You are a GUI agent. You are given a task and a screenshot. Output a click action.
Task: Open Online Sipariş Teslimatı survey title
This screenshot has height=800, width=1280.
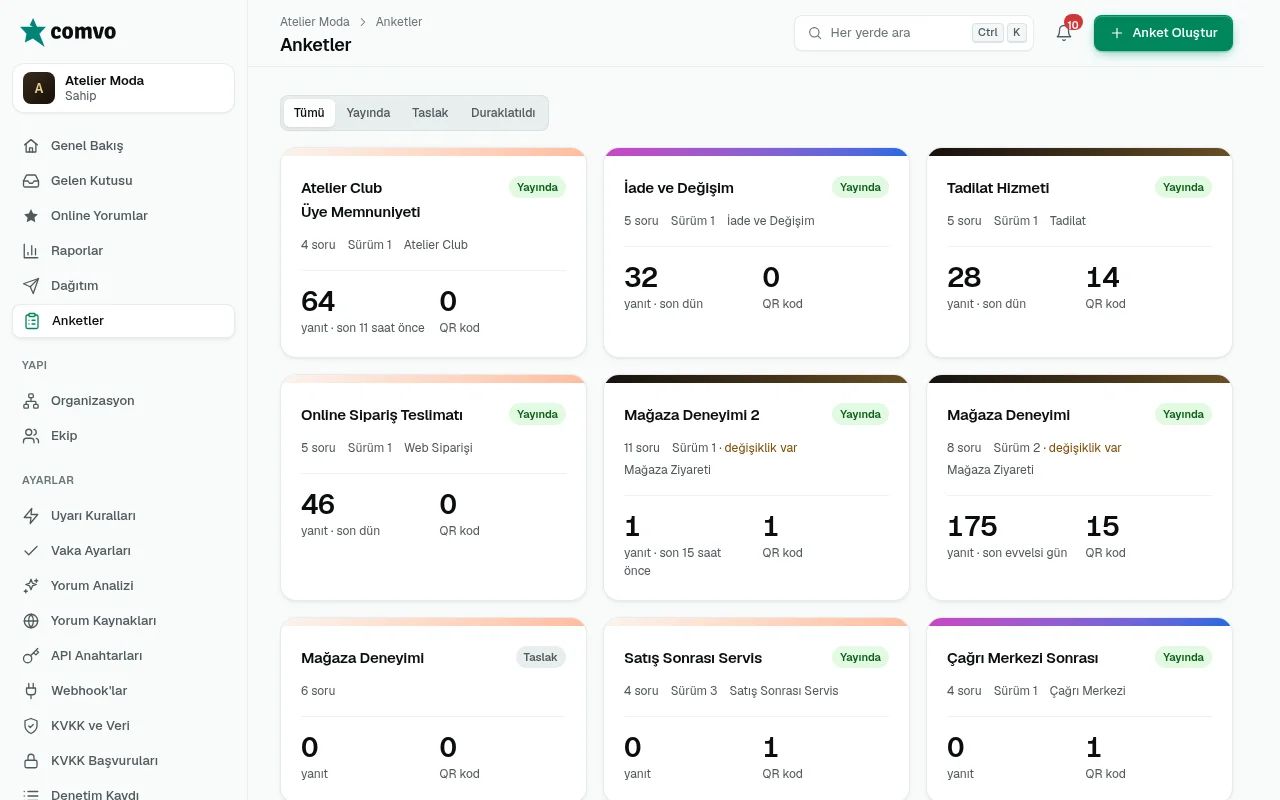pos(382,415)
